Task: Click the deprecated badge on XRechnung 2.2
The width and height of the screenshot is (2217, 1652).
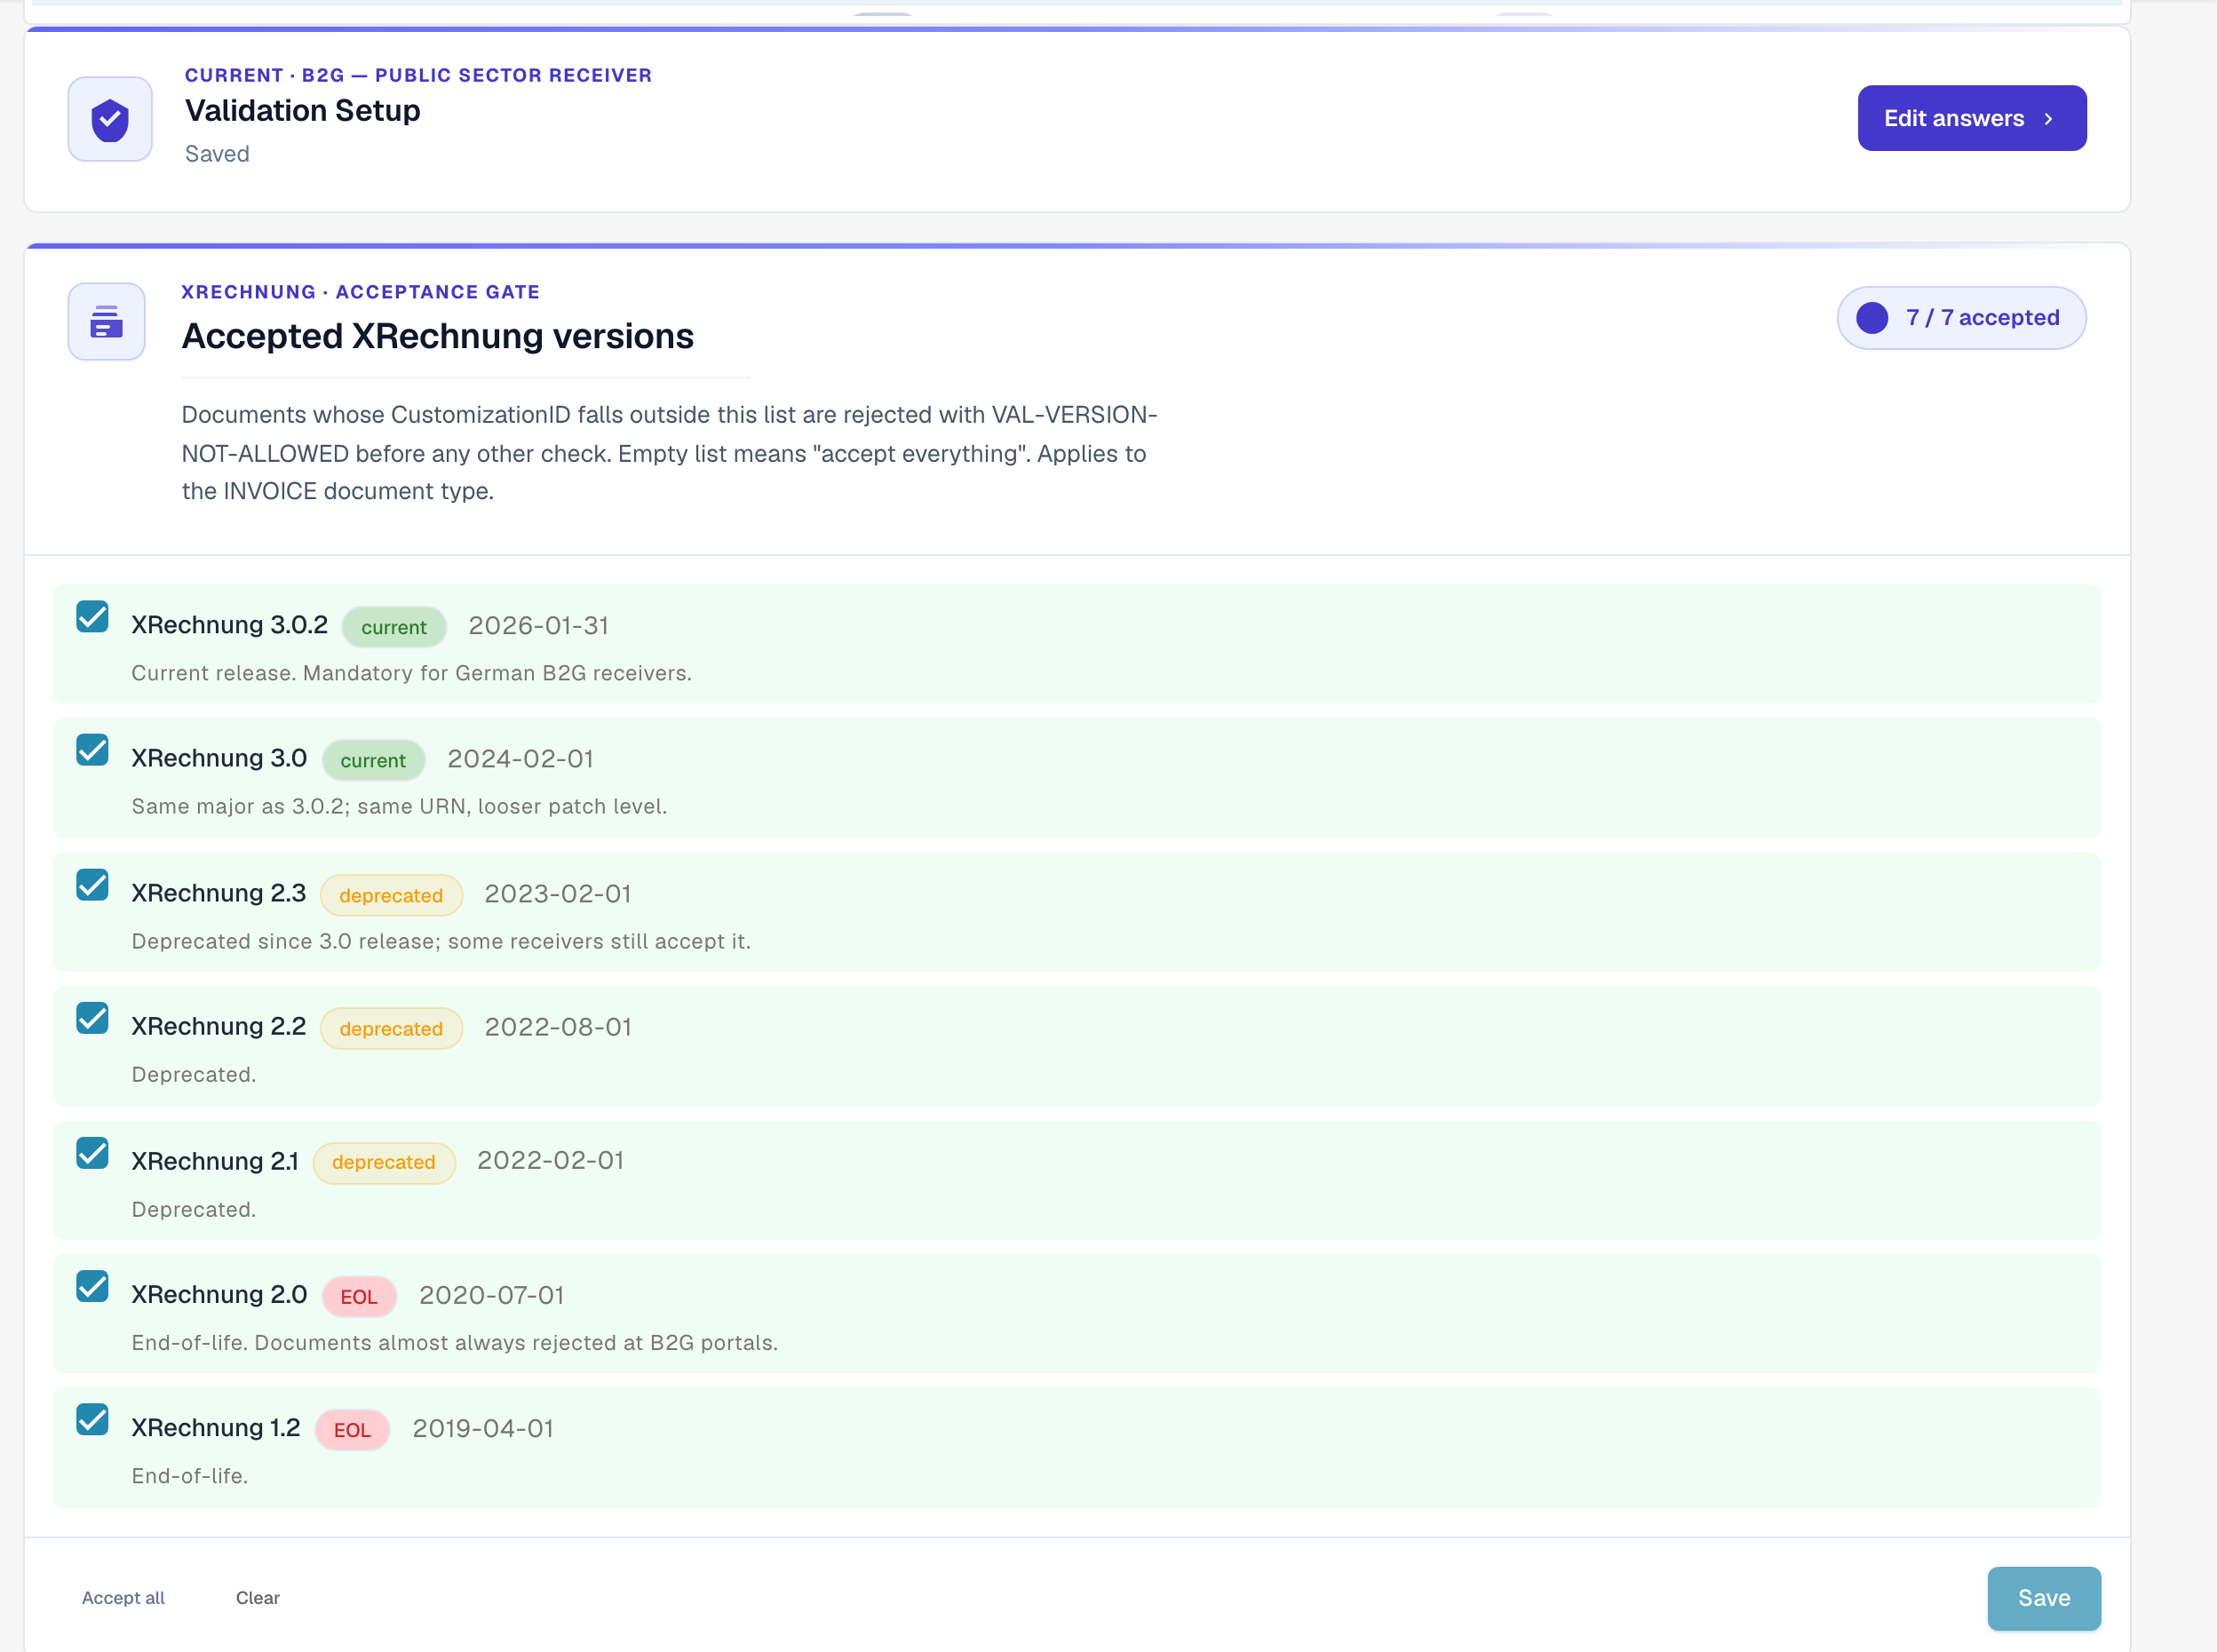Action: pos(391,1028)
